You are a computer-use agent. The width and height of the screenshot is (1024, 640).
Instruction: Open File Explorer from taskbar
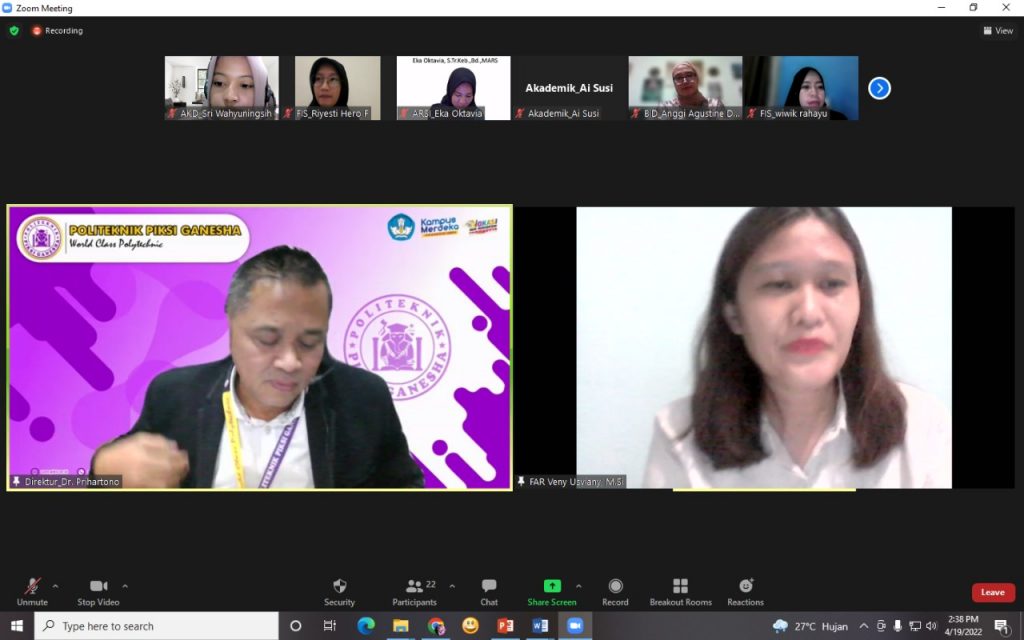400,626
